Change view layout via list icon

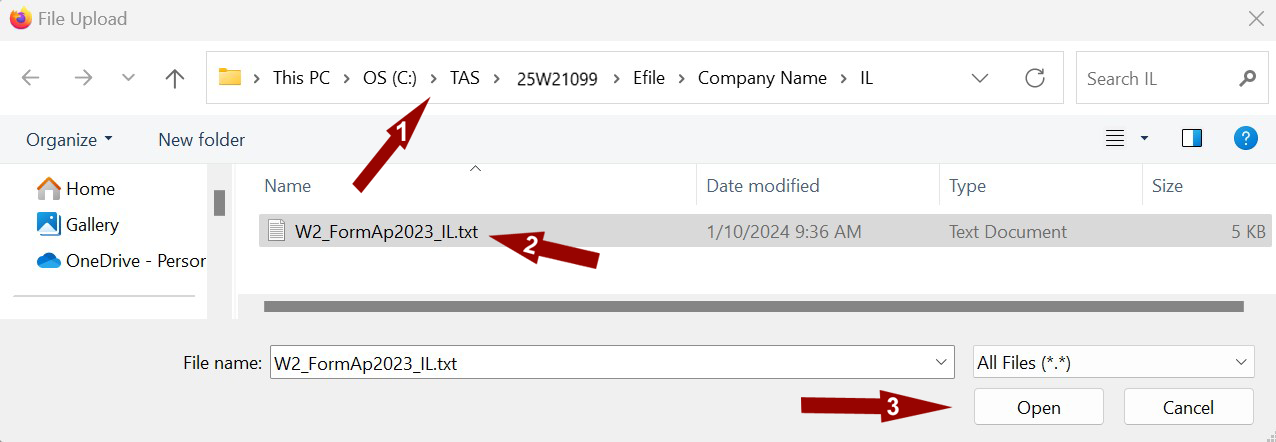[x=1115, y=138]
